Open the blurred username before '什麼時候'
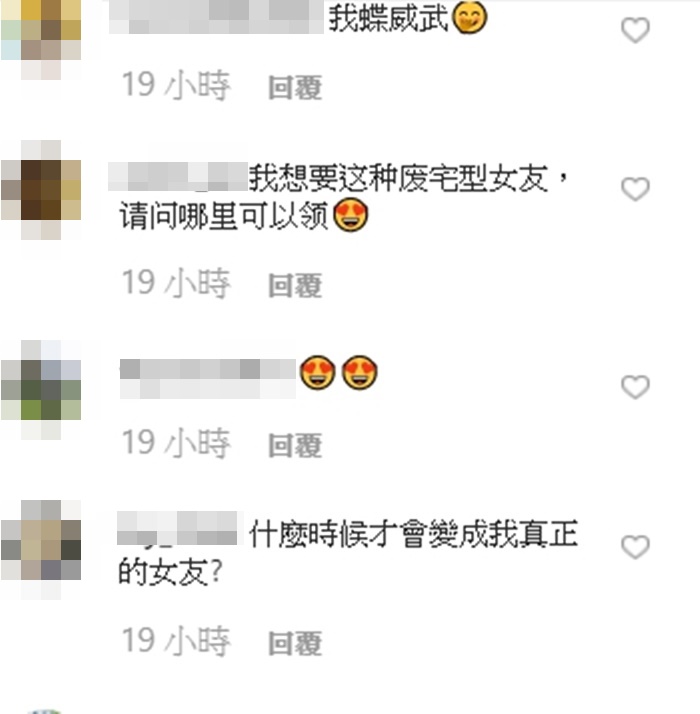700x714 pixels. pos(177,528)
